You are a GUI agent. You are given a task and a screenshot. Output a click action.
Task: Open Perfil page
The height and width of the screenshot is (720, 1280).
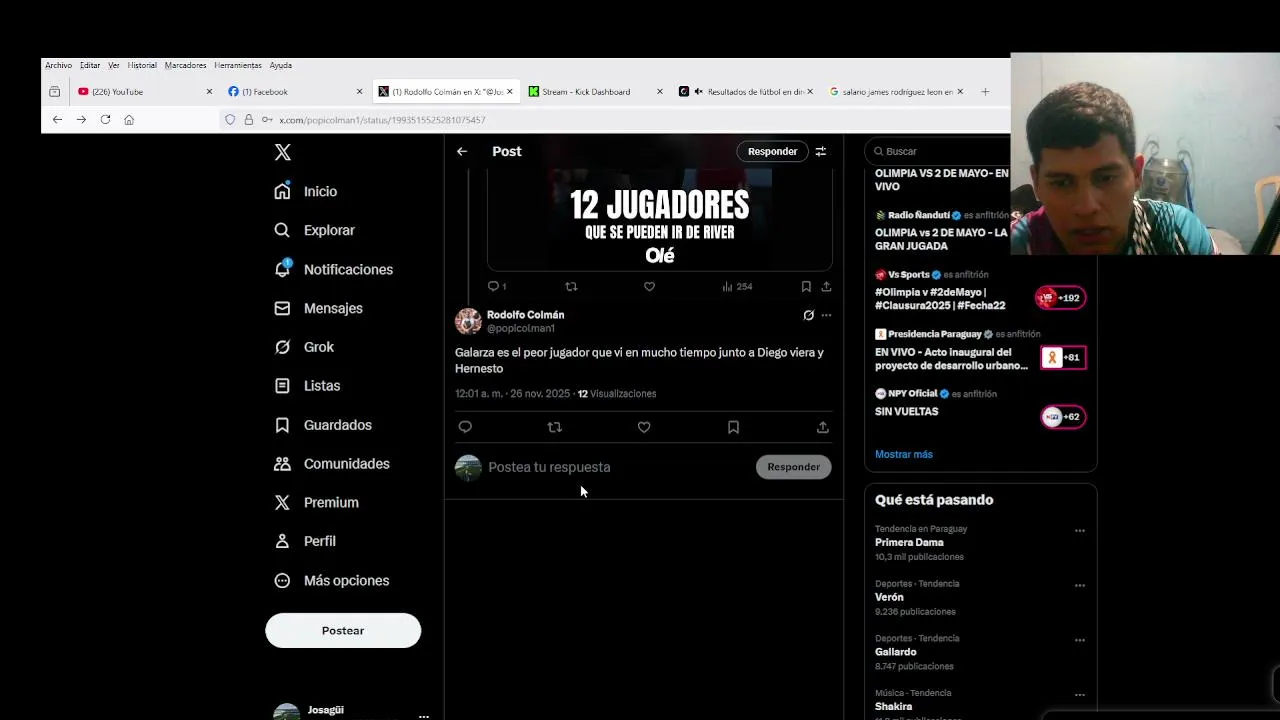pyautogui.click(x=306, y=541)
